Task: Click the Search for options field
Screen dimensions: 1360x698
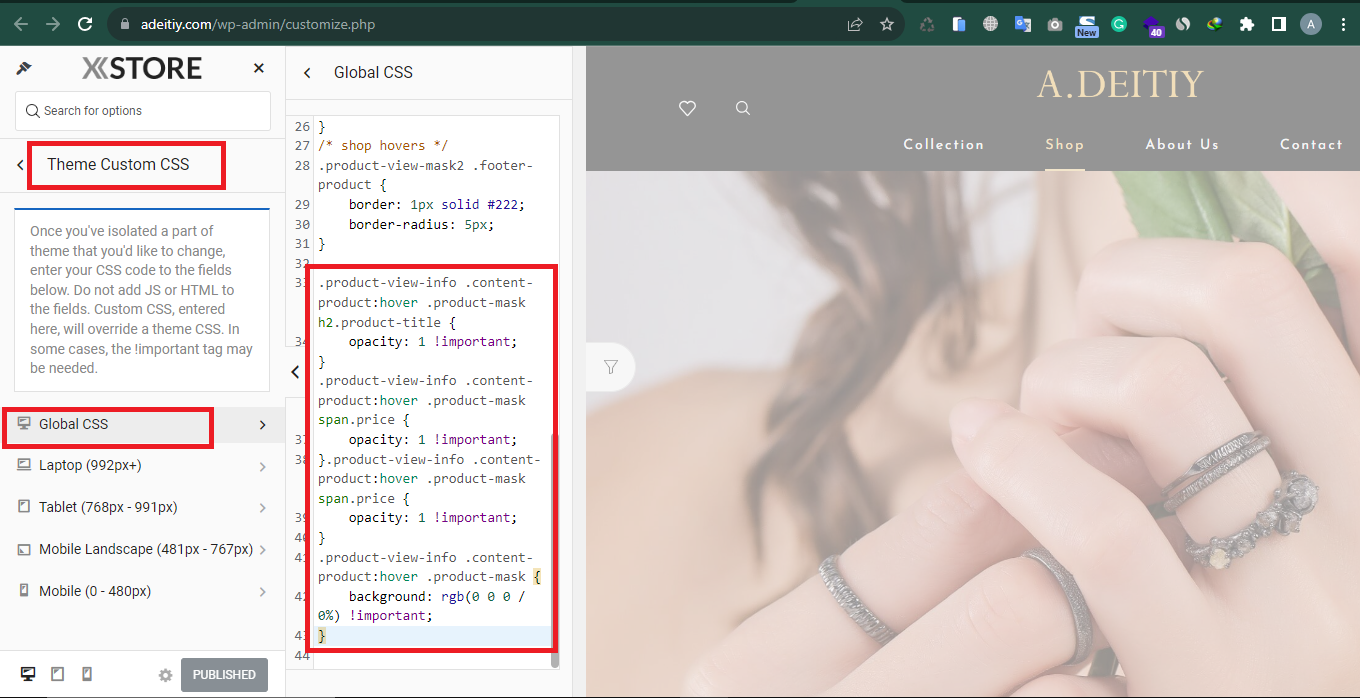Action: coord(143,111)
